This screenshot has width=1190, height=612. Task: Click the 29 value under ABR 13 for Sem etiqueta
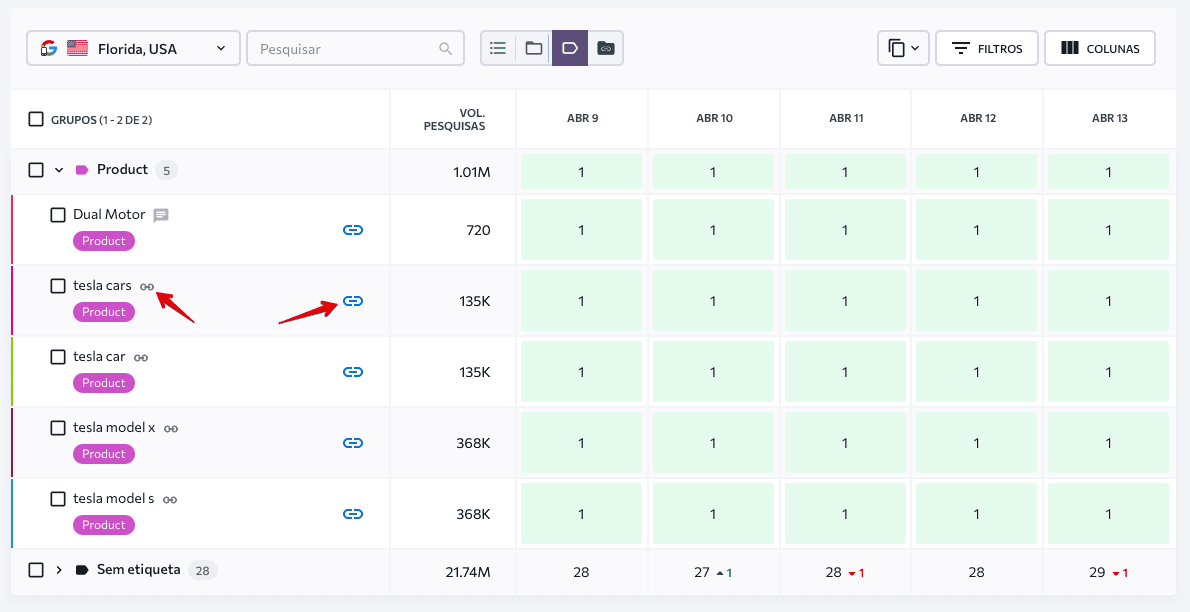click(1097, 572)
